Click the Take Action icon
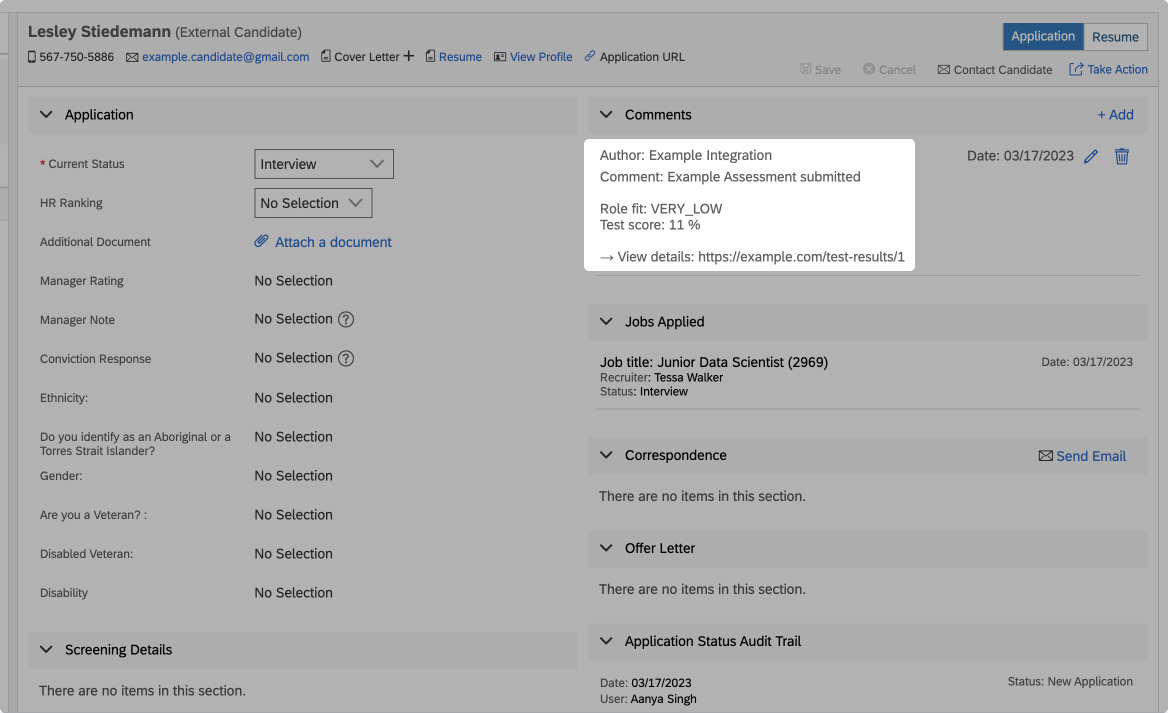Image resolution: width=1168 pixels, height=713 pixels. pyautogui.click(x=1076, y=68)
